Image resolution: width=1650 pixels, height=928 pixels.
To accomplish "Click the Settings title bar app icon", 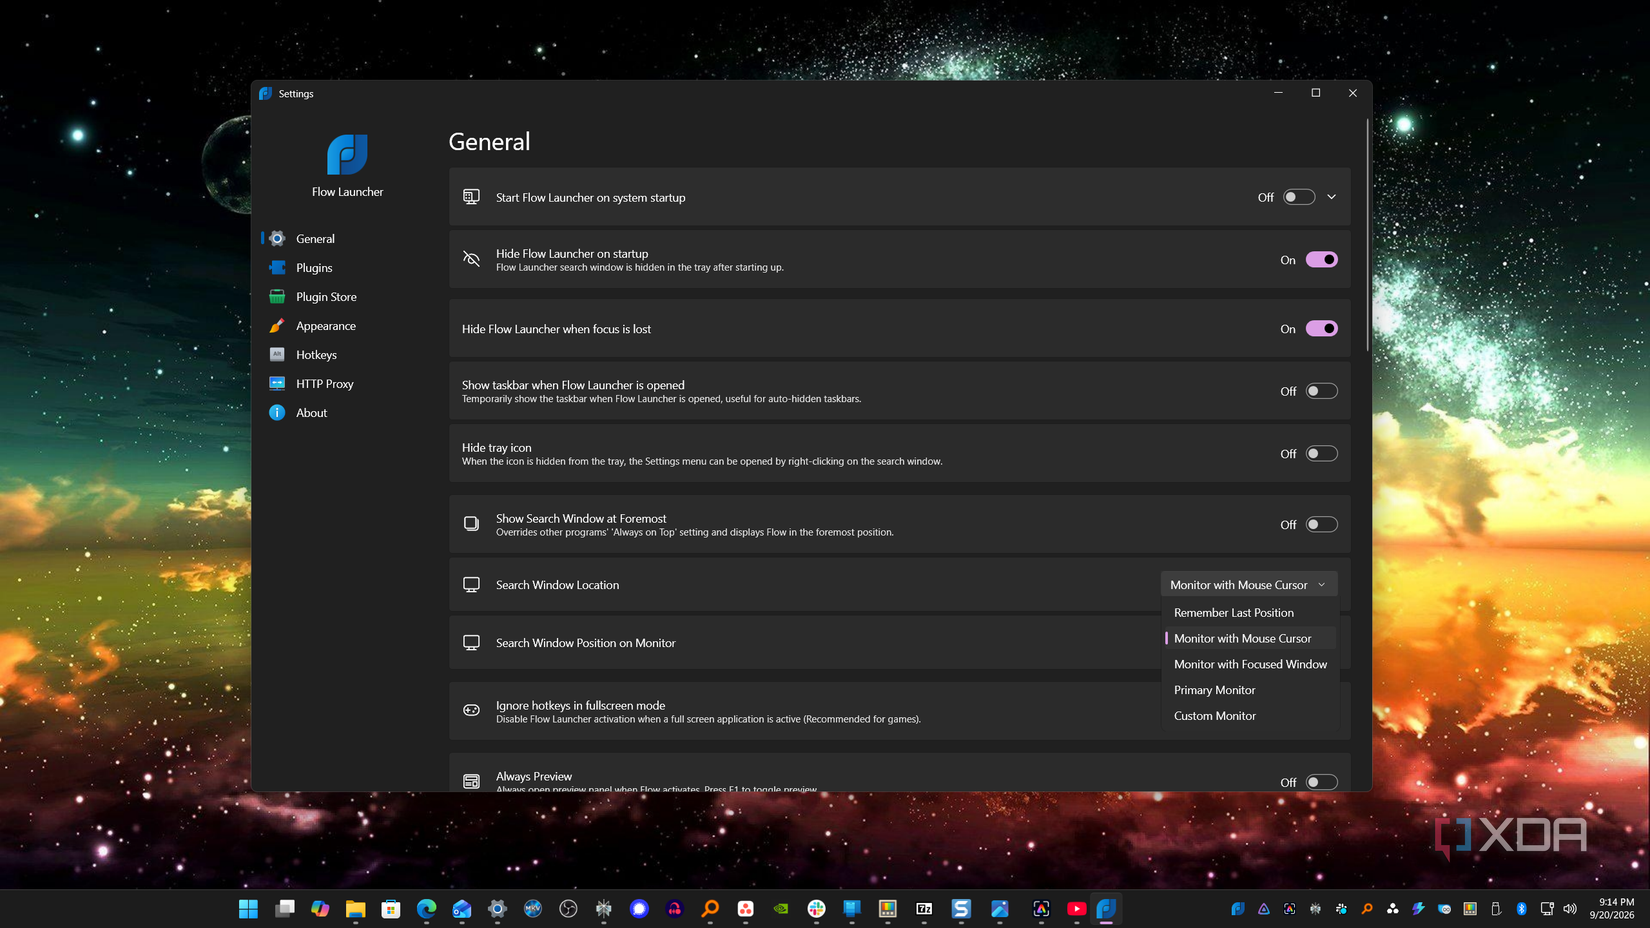I will (265, 93).
